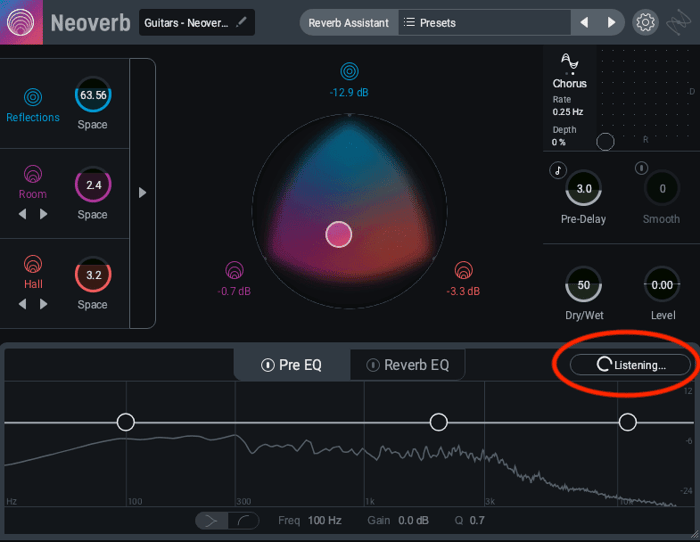
Task: Click the Listening... button
Action: coord(630,365)
